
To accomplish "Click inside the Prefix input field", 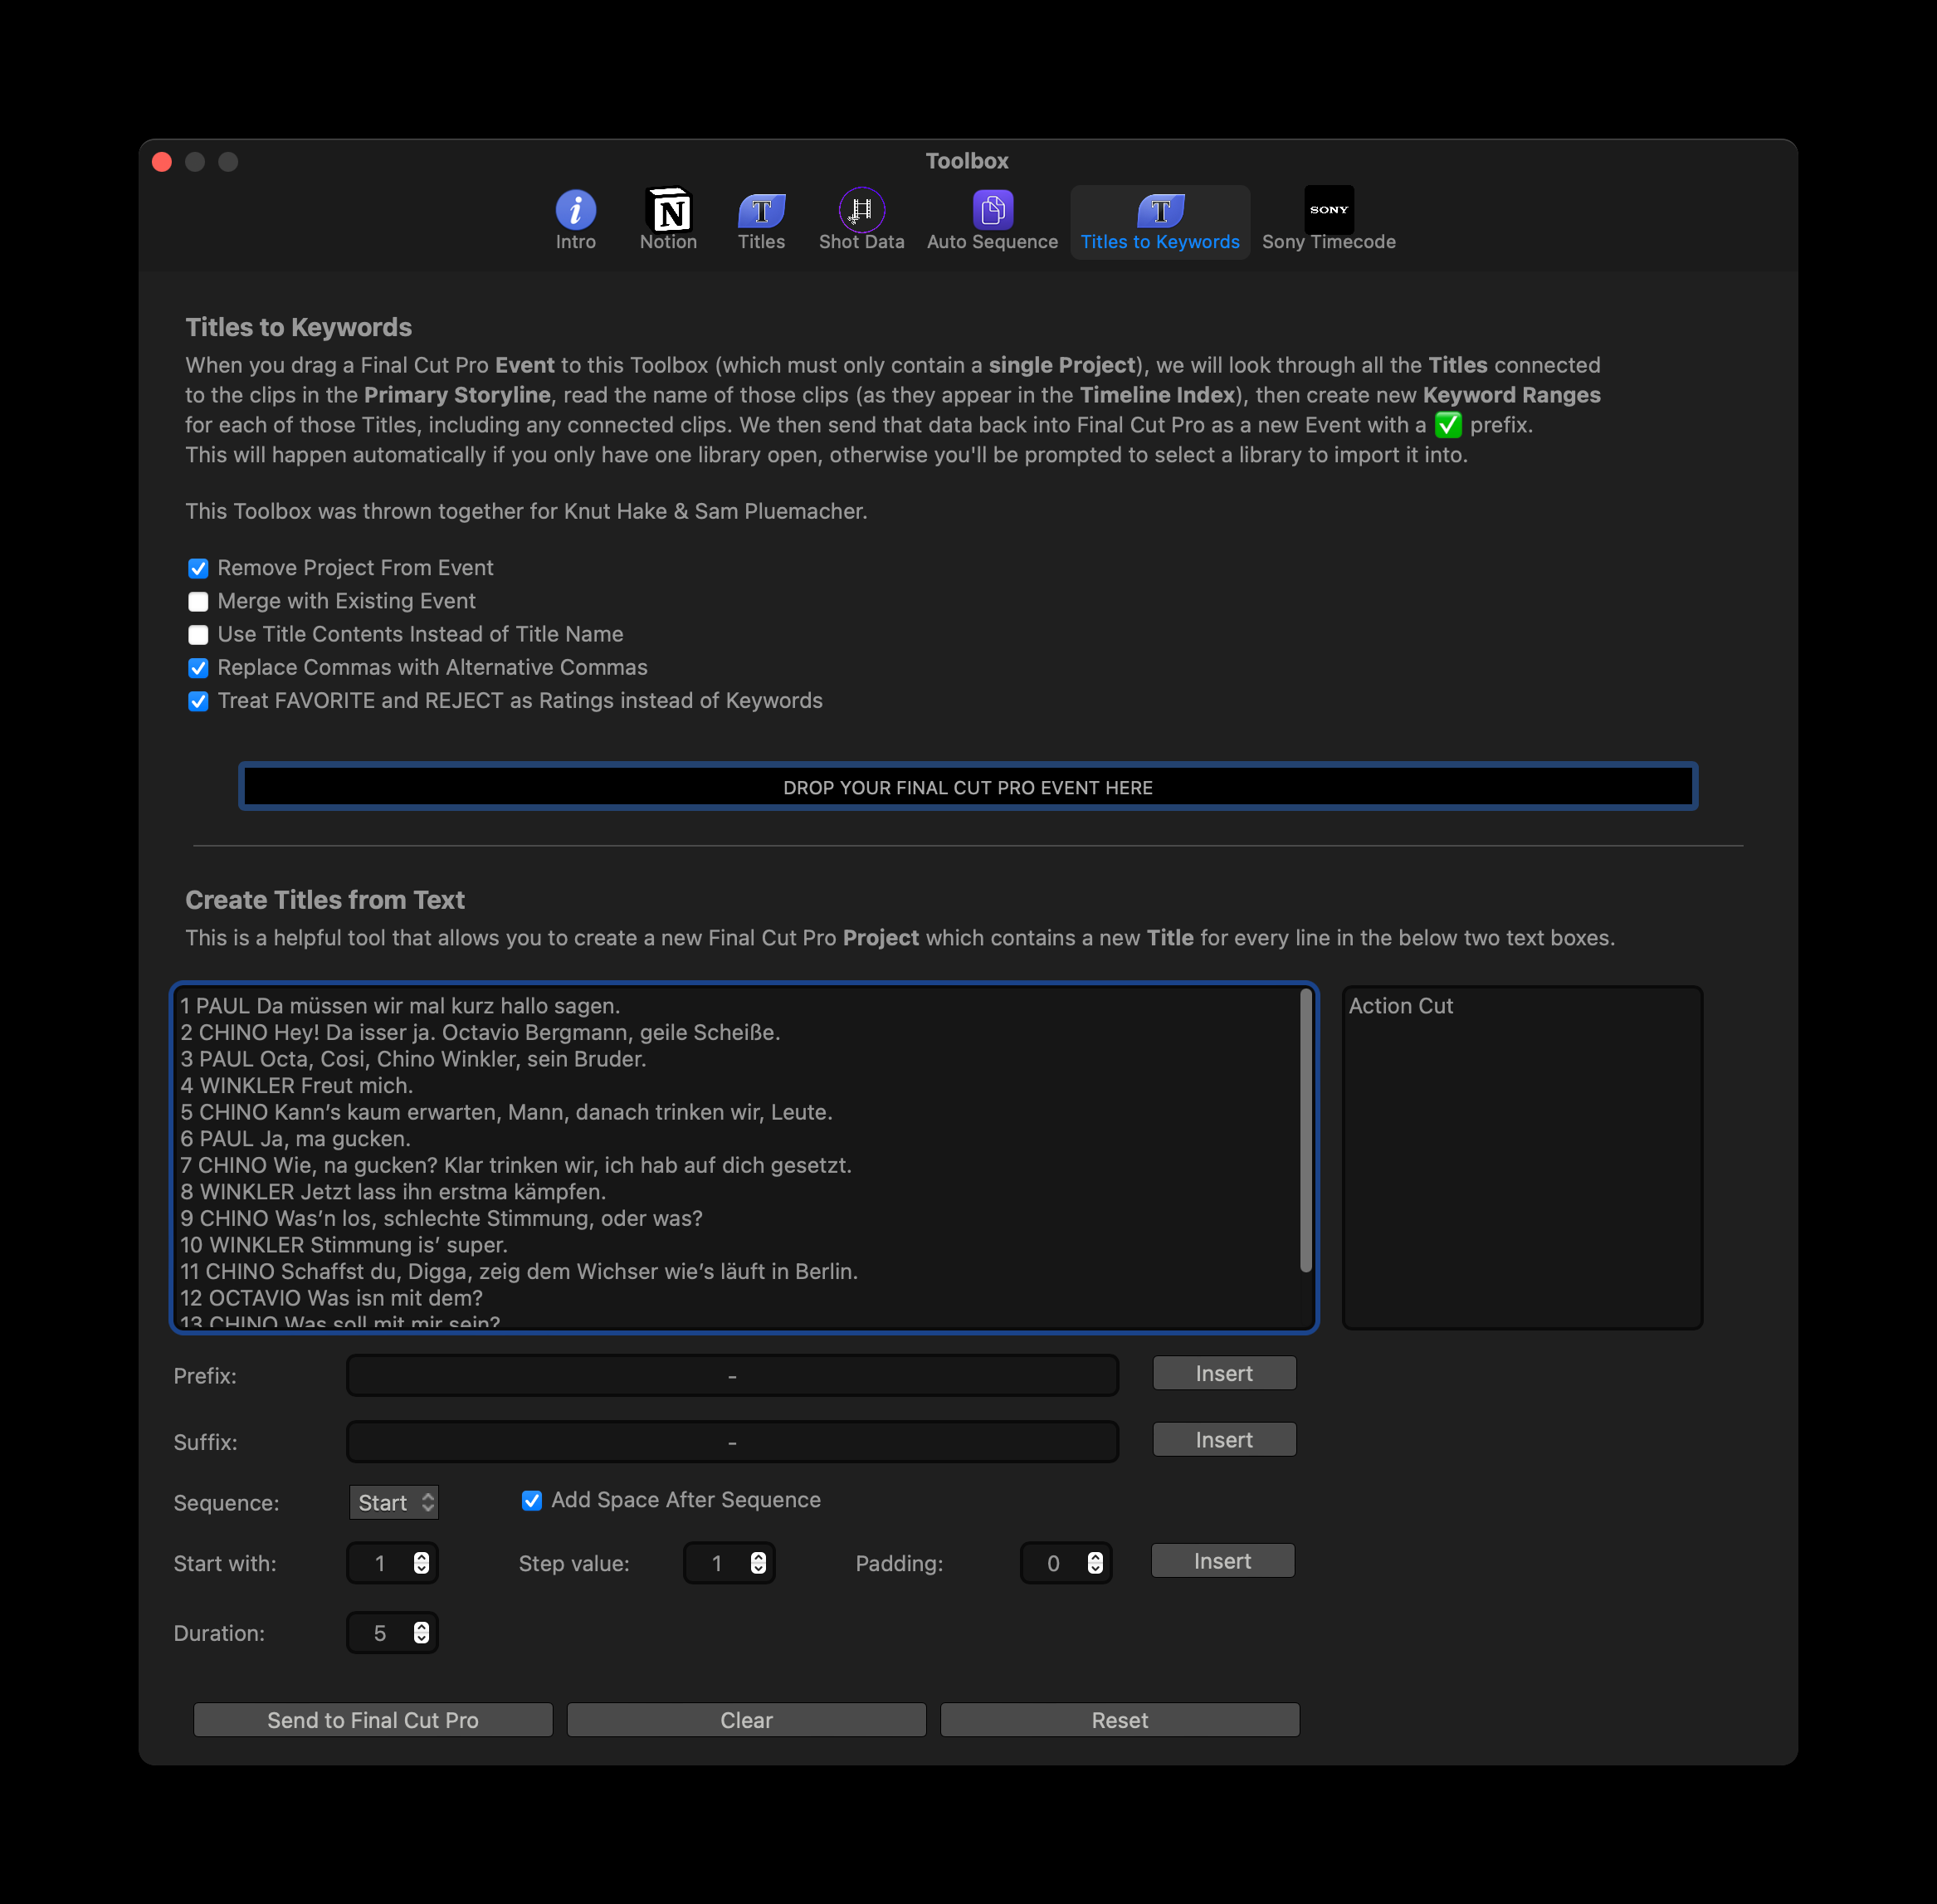I will coord(732,1375).
